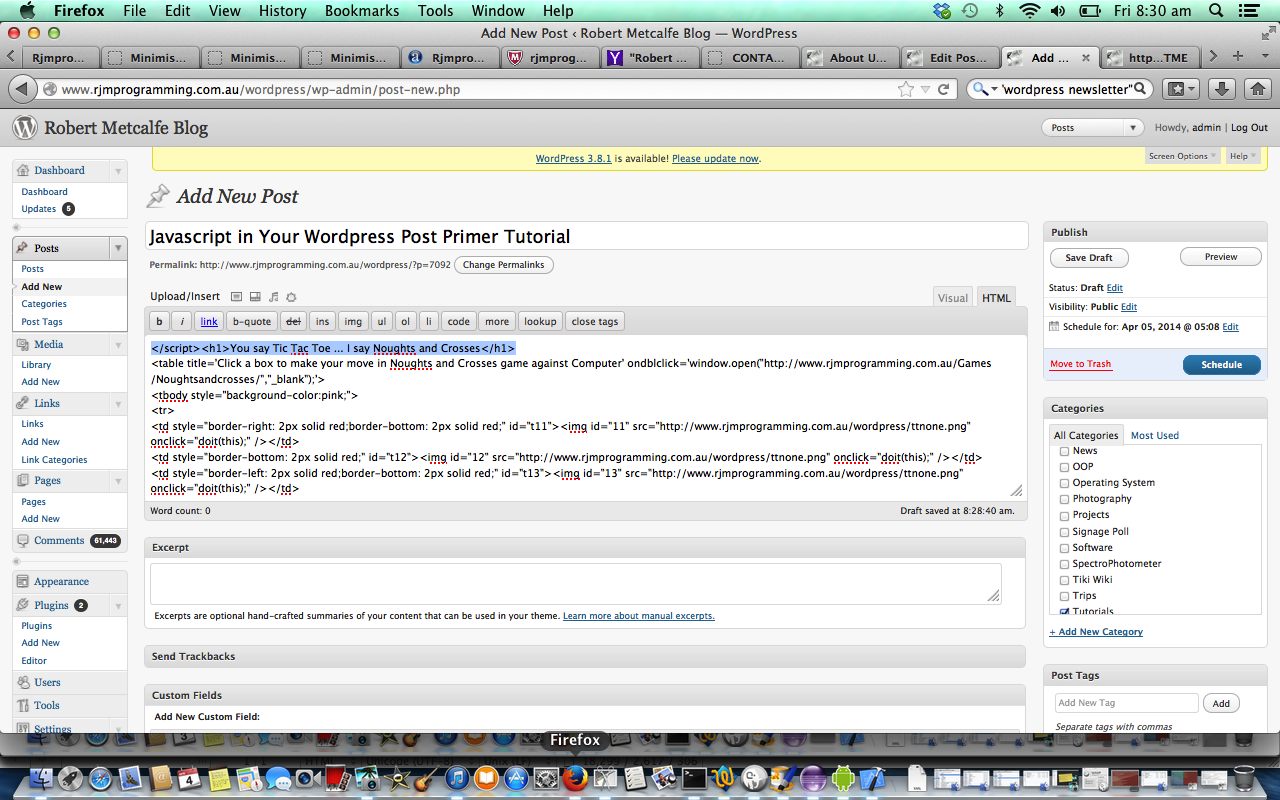Click the Add Media upload icon

tap(291, 297)
